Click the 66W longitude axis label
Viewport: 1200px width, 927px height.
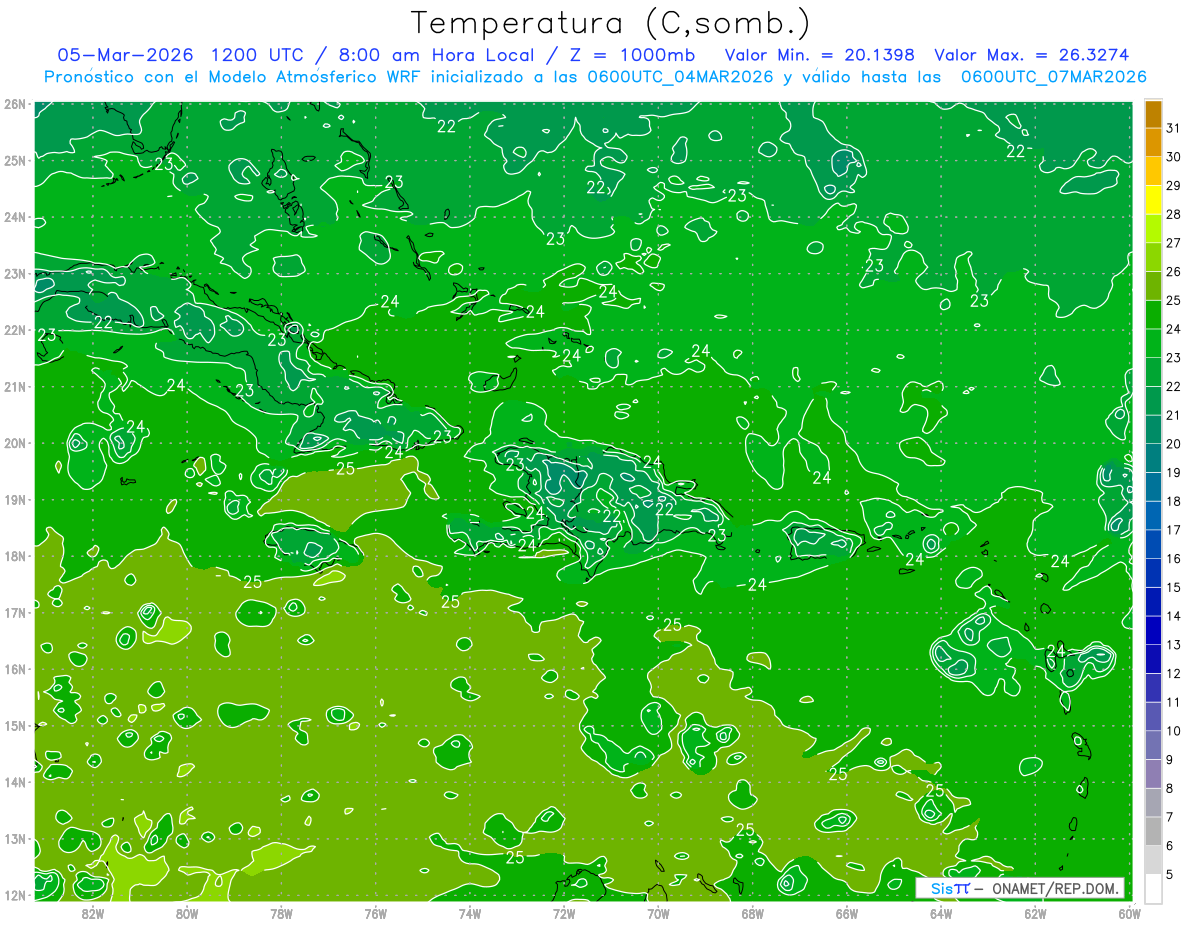(x=846, y=913)
